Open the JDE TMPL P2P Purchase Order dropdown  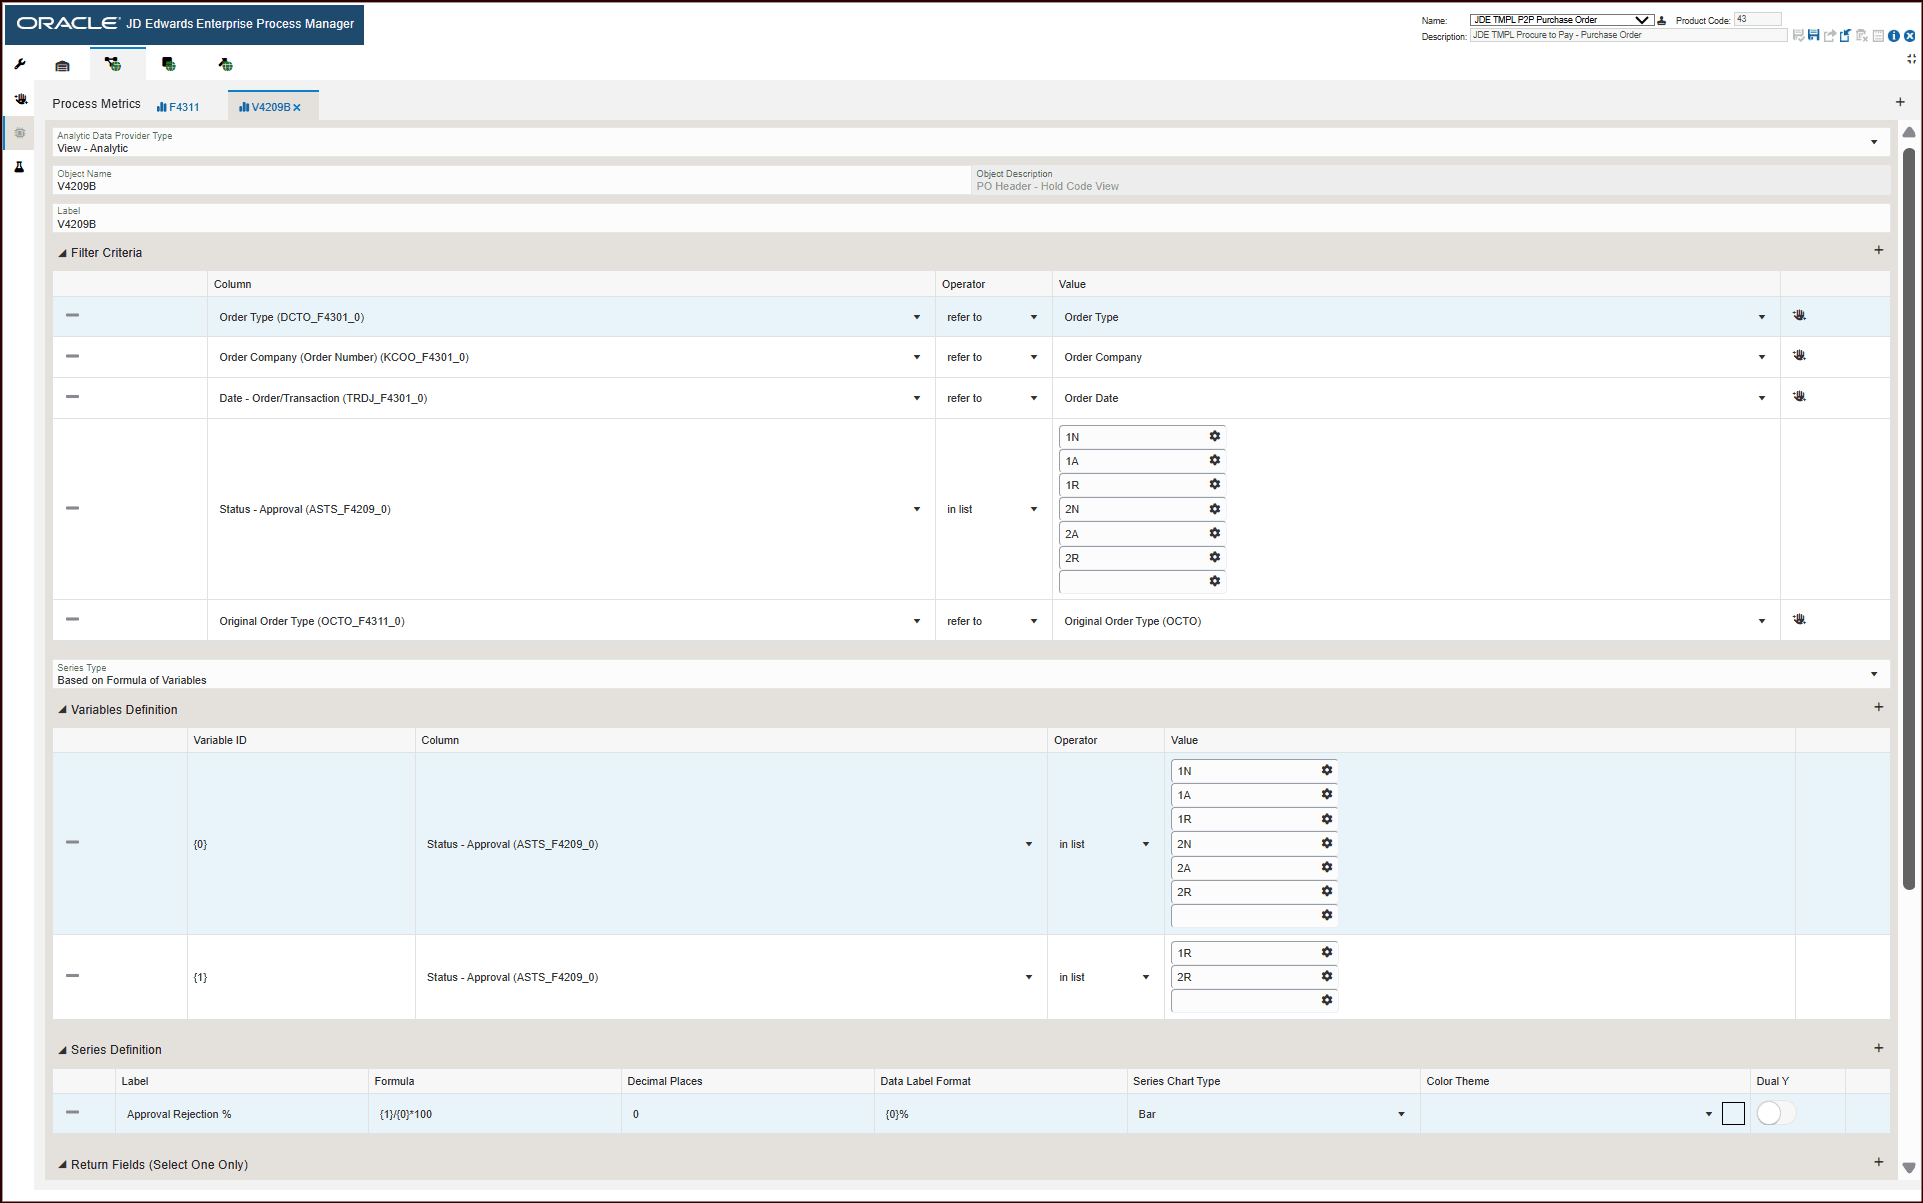1641,20
